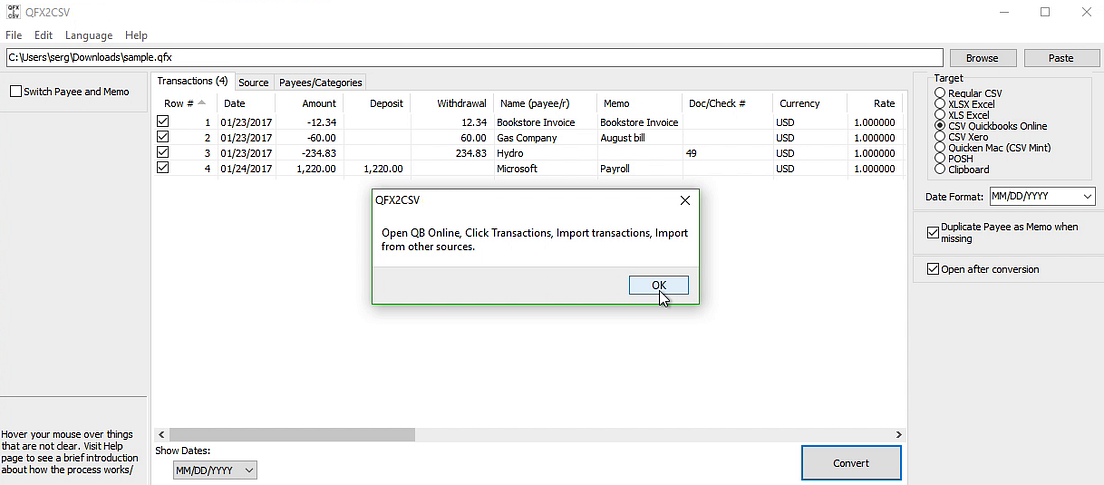
Task: Click the Bookstore Invoice payee name cell
Action: pyautogui.click(x=545, y=122)
